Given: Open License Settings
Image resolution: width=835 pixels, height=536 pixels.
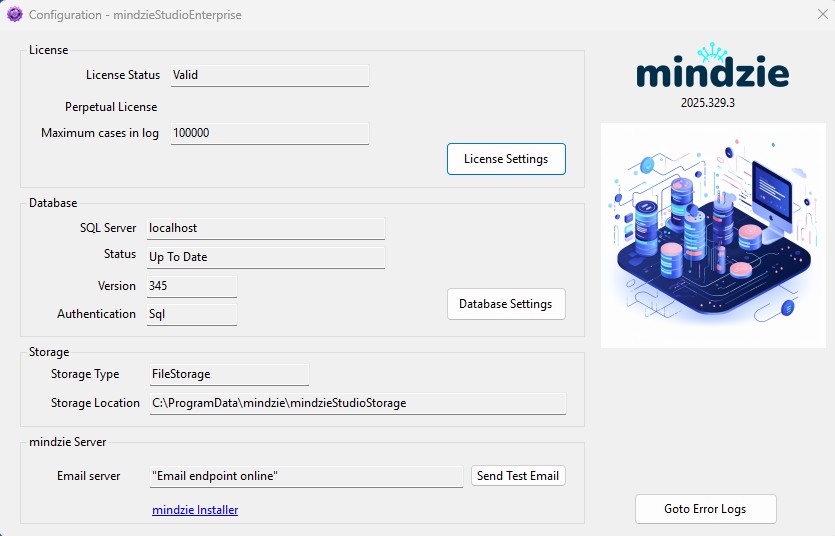Looking at the screenshot, I should [506, 159].
